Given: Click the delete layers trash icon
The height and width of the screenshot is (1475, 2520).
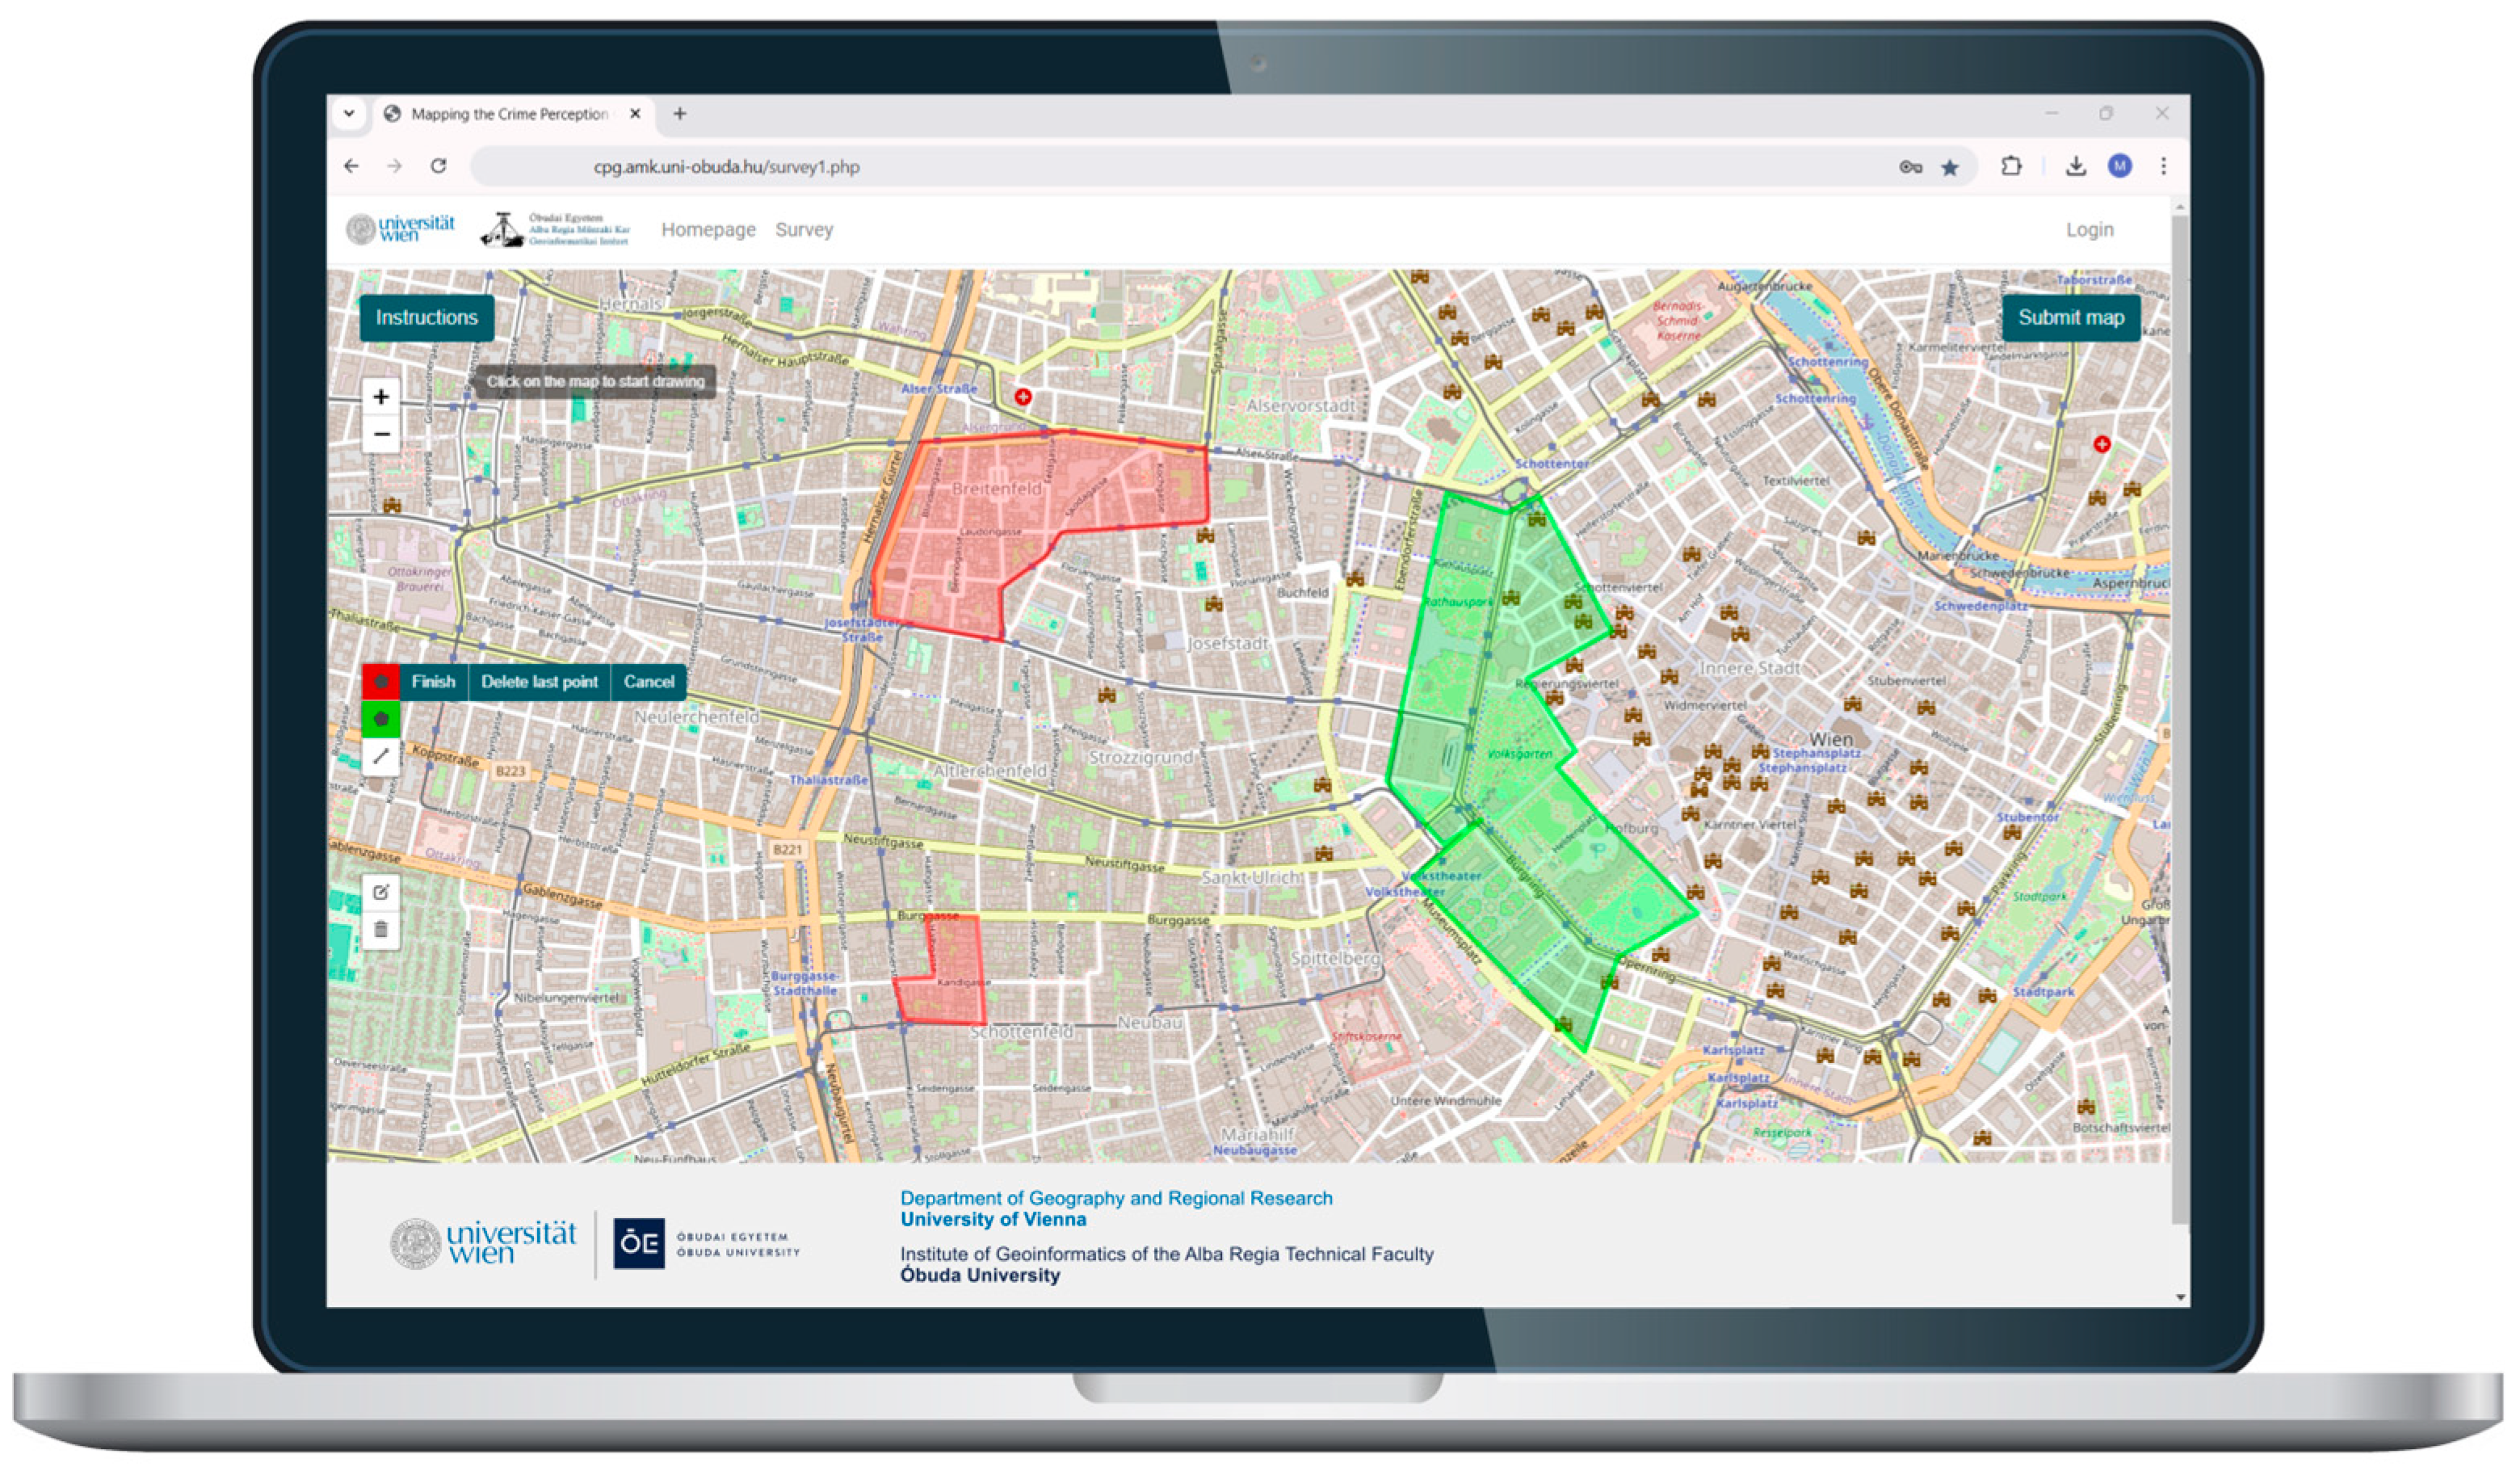Looking at the screenshot, I should pos(380,930).
